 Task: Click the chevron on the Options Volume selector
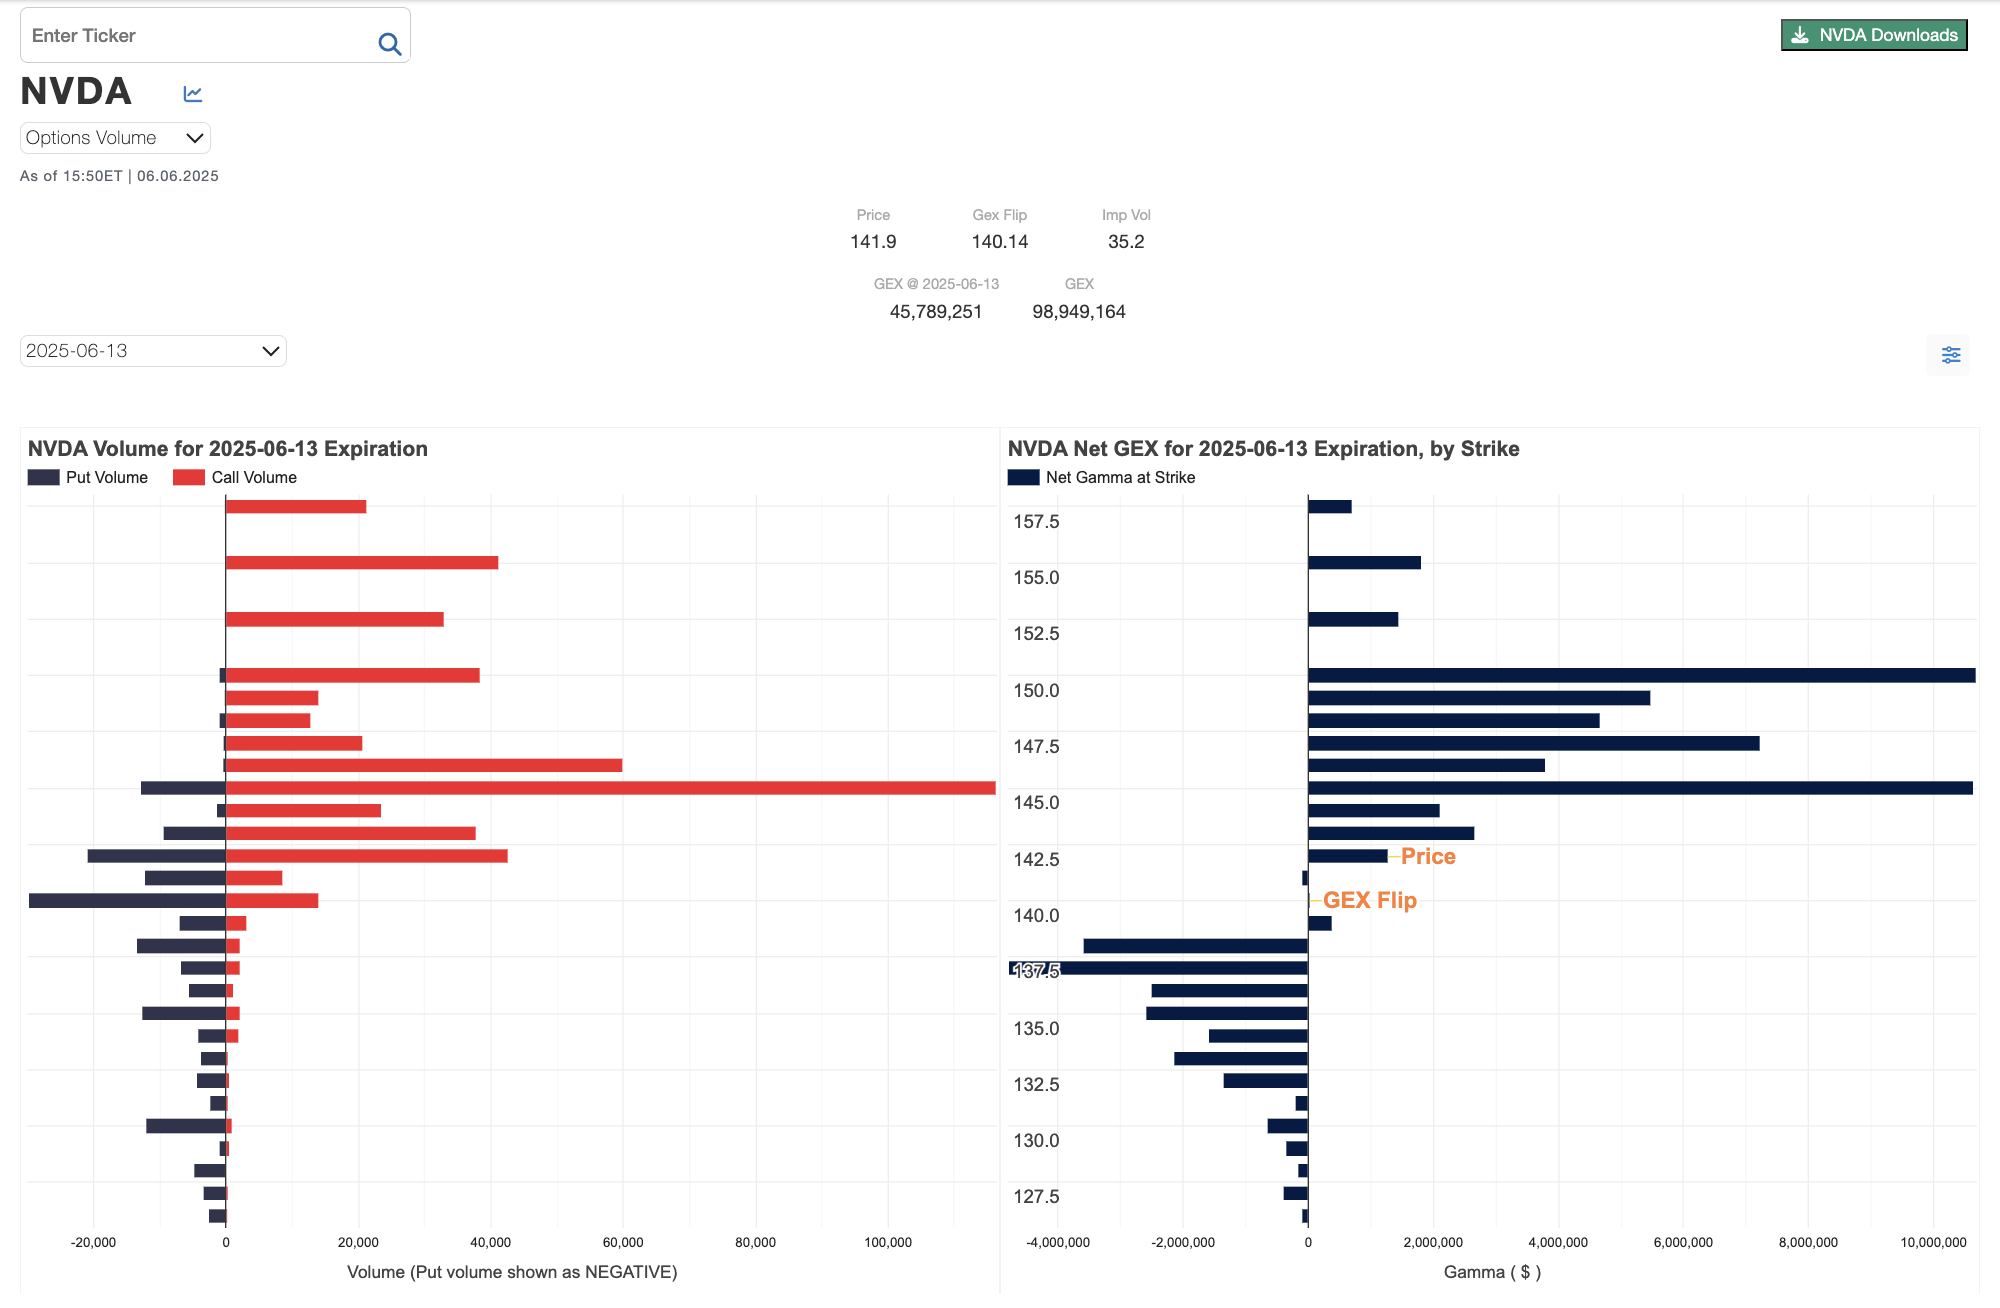[195, 138]
